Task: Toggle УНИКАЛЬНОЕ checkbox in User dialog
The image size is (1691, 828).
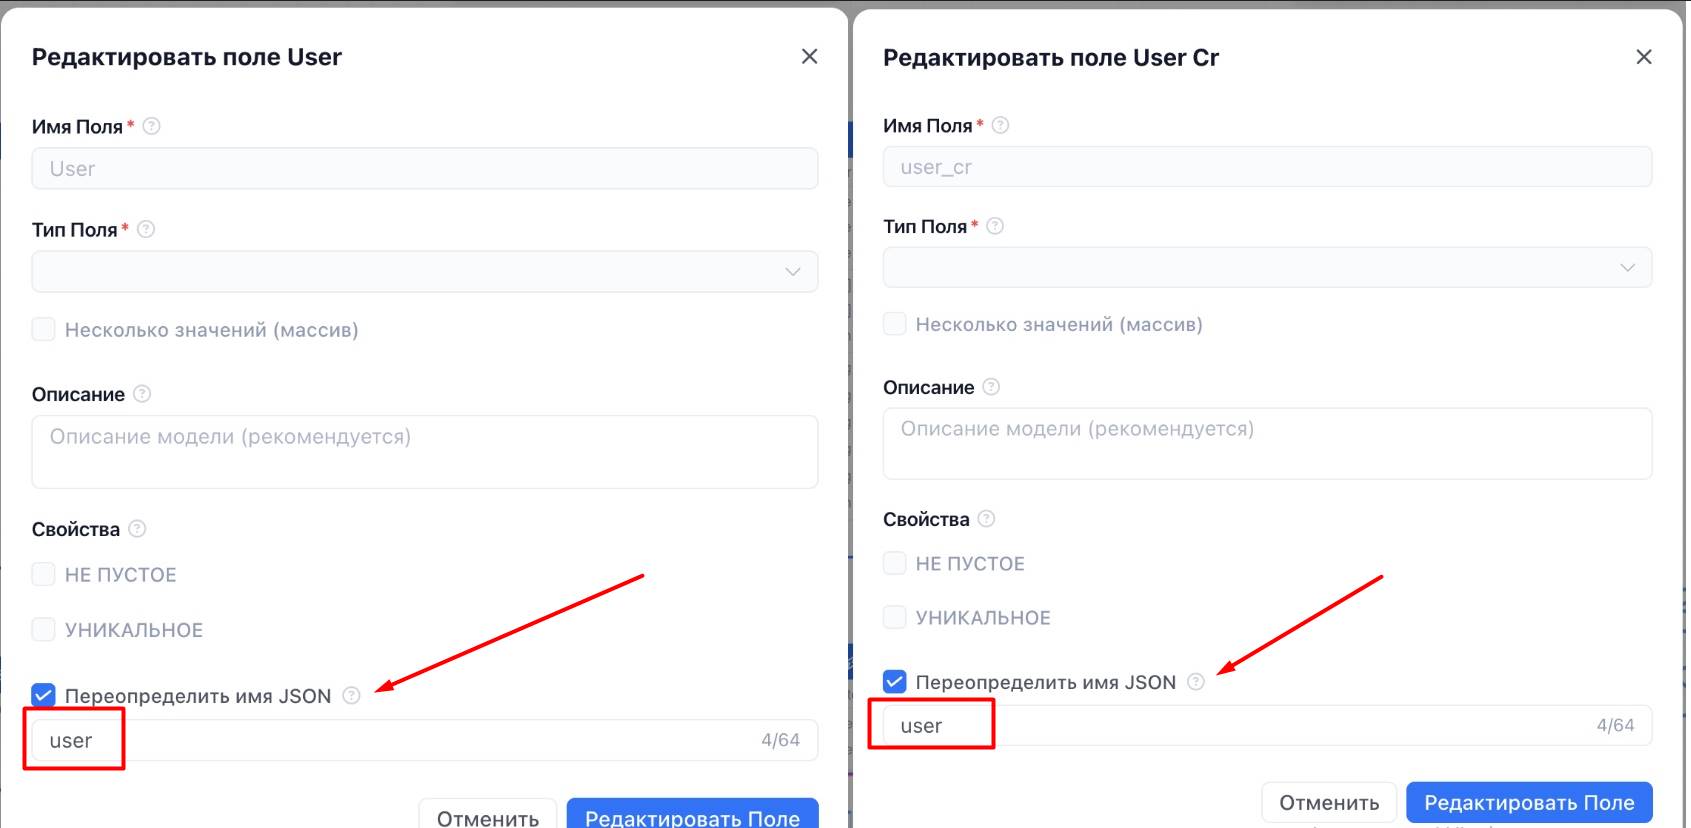Action: [43, 629]
